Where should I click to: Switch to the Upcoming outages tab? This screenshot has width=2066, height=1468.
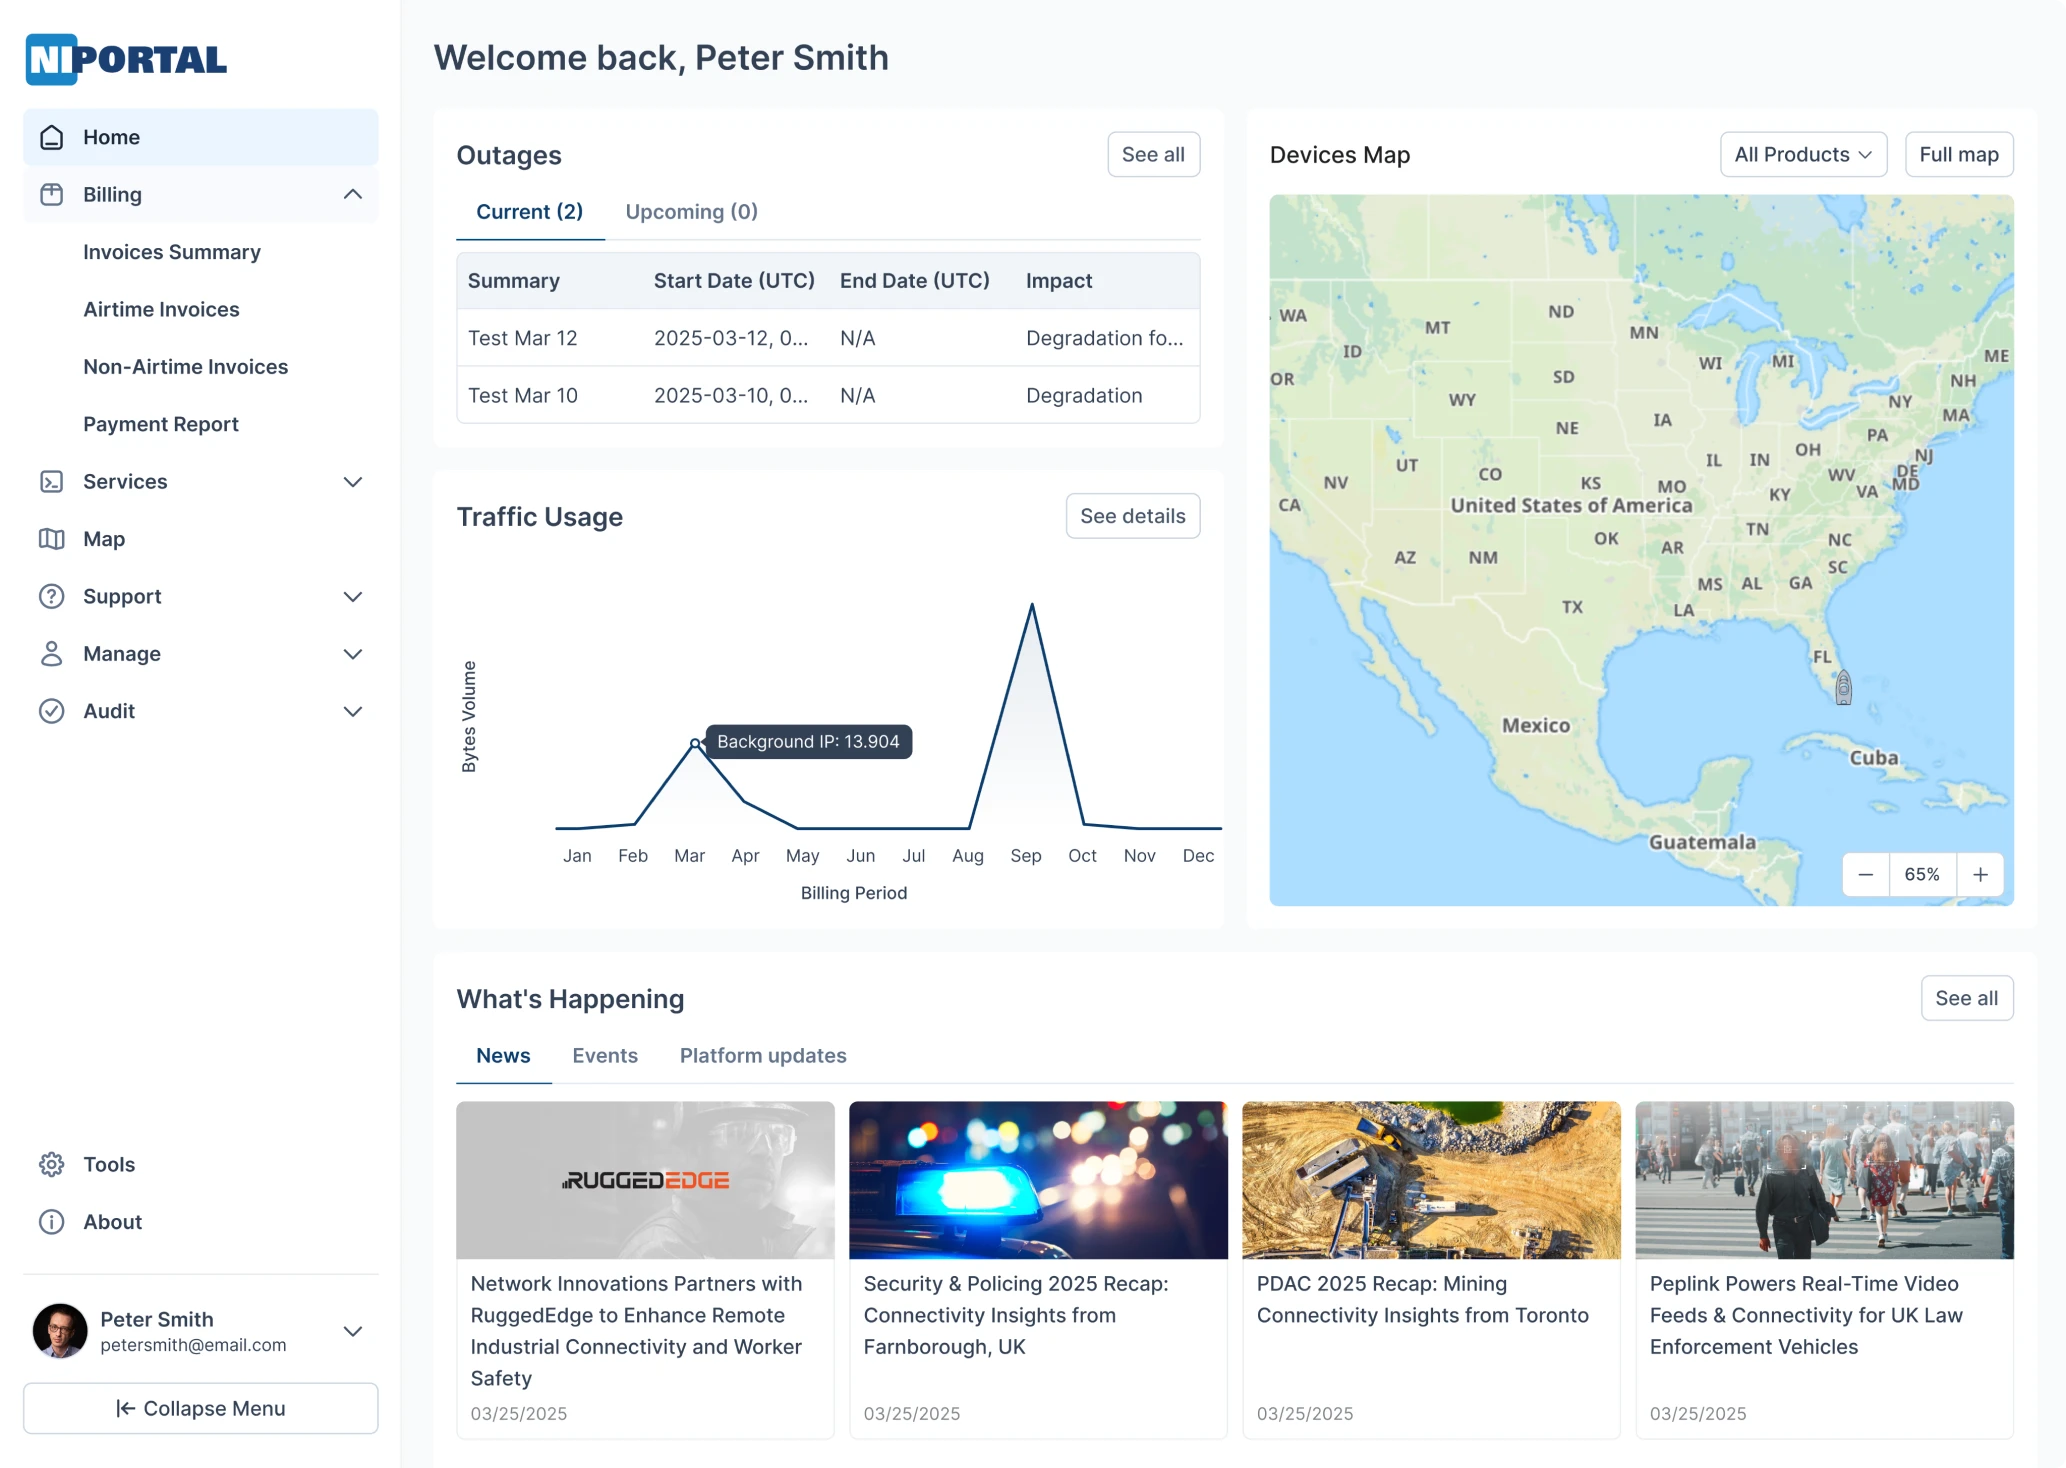(691, 212)
